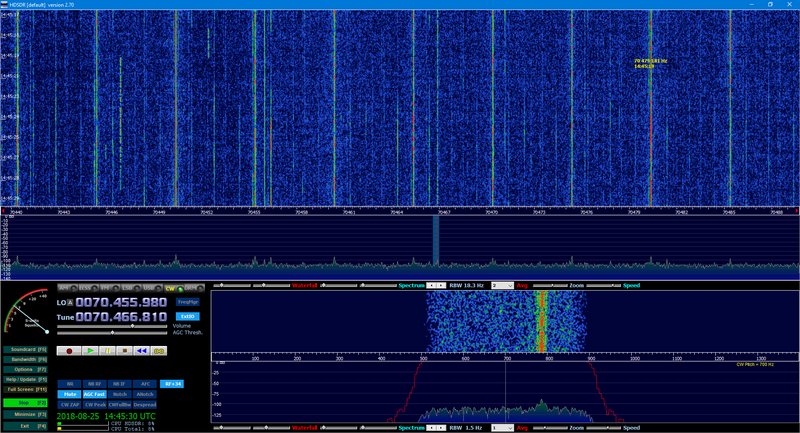Select FM demodulation mode
The height and width of the screenshot is (433, 800).
pyautogui.click(x=110, y=288)
